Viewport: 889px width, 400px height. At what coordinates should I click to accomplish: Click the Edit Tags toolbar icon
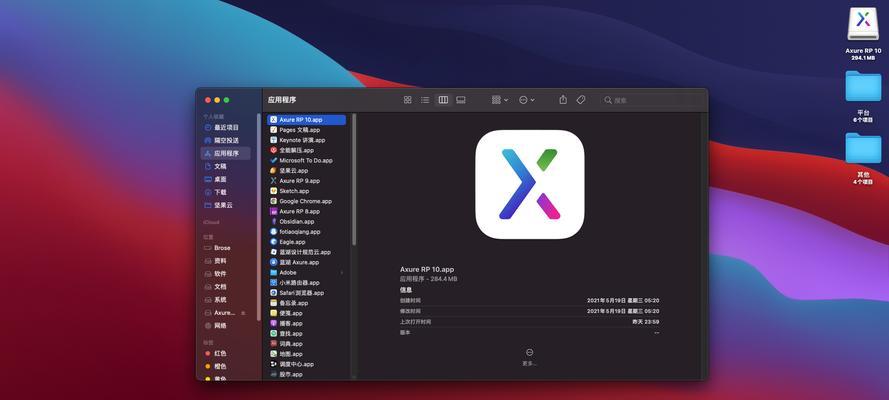[x=581, y=100]
